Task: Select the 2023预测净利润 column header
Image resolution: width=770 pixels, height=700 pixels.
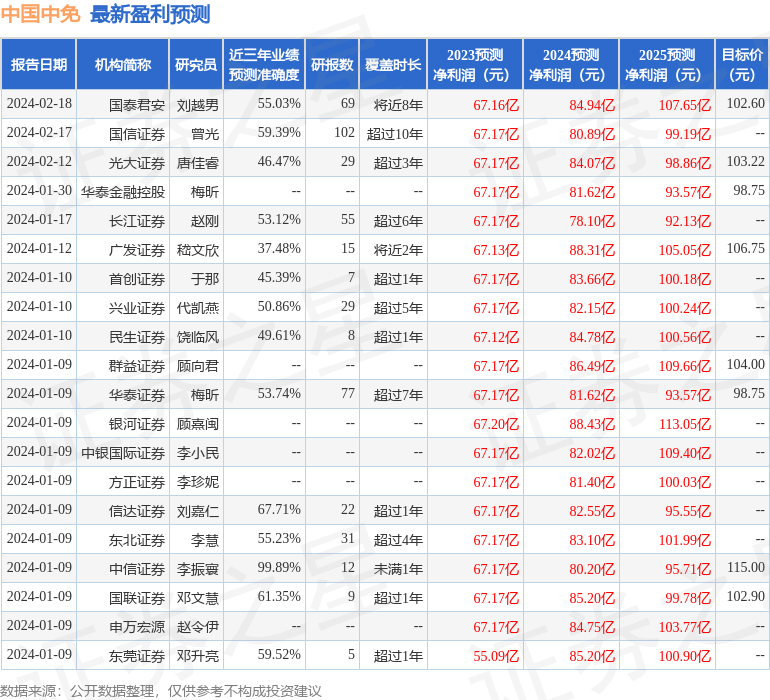Action: pyautogui.click(x=475, y=65)
